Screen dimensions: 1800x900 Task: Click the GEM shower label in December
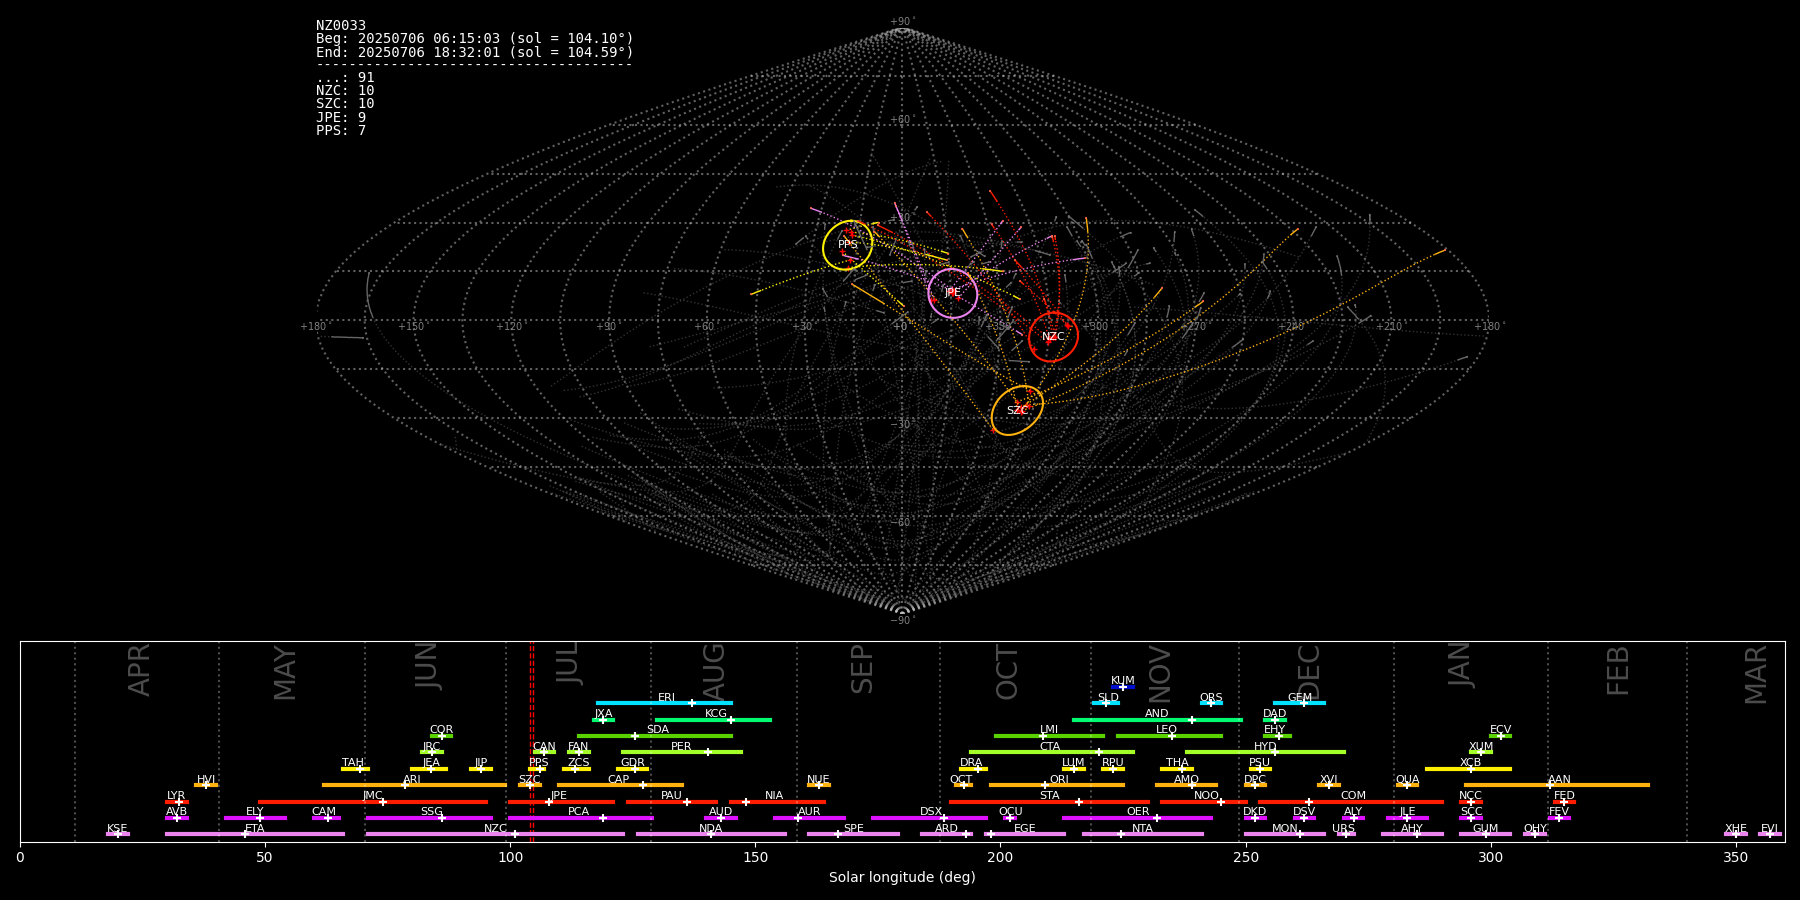point(1300,698)
